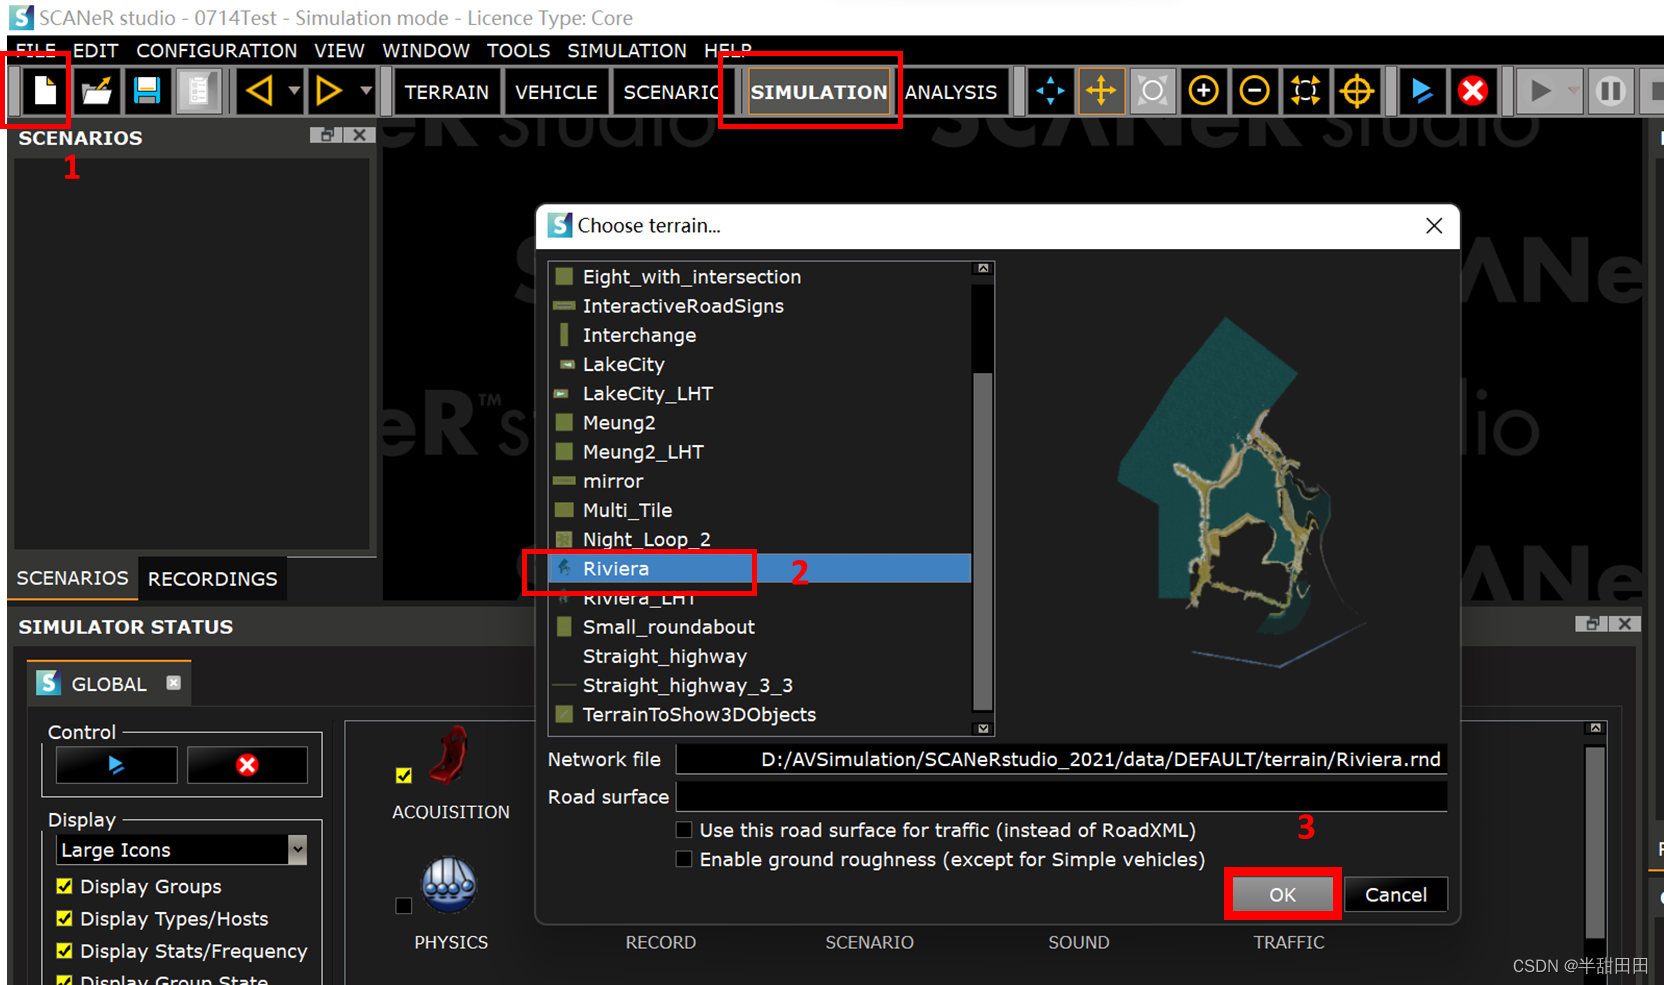Open the WINDOW menu
Viewport: 1664px width, 985px height.
(426, 50)
